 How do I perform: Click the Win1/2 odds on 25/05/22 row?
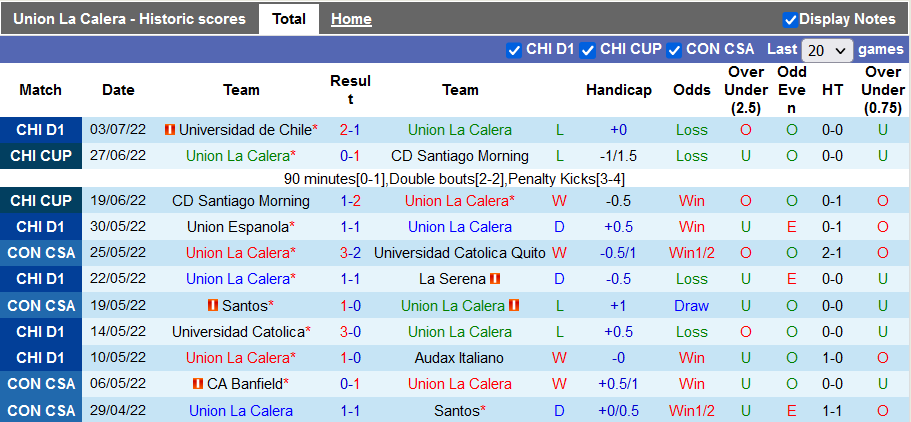click(691, 253)
